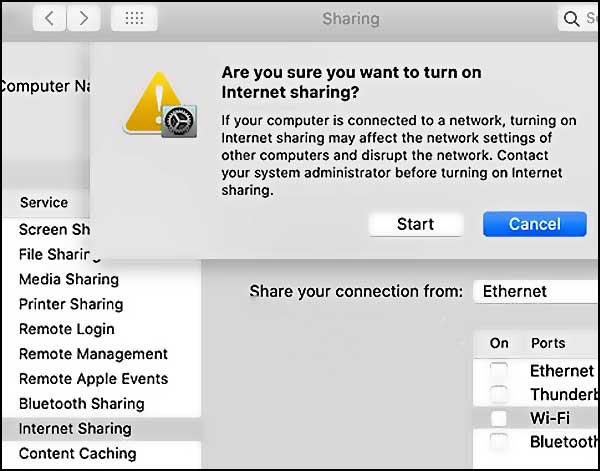Select Media Sharing service
Viewport: 600px width, 471px height.
tap(69, 279)
